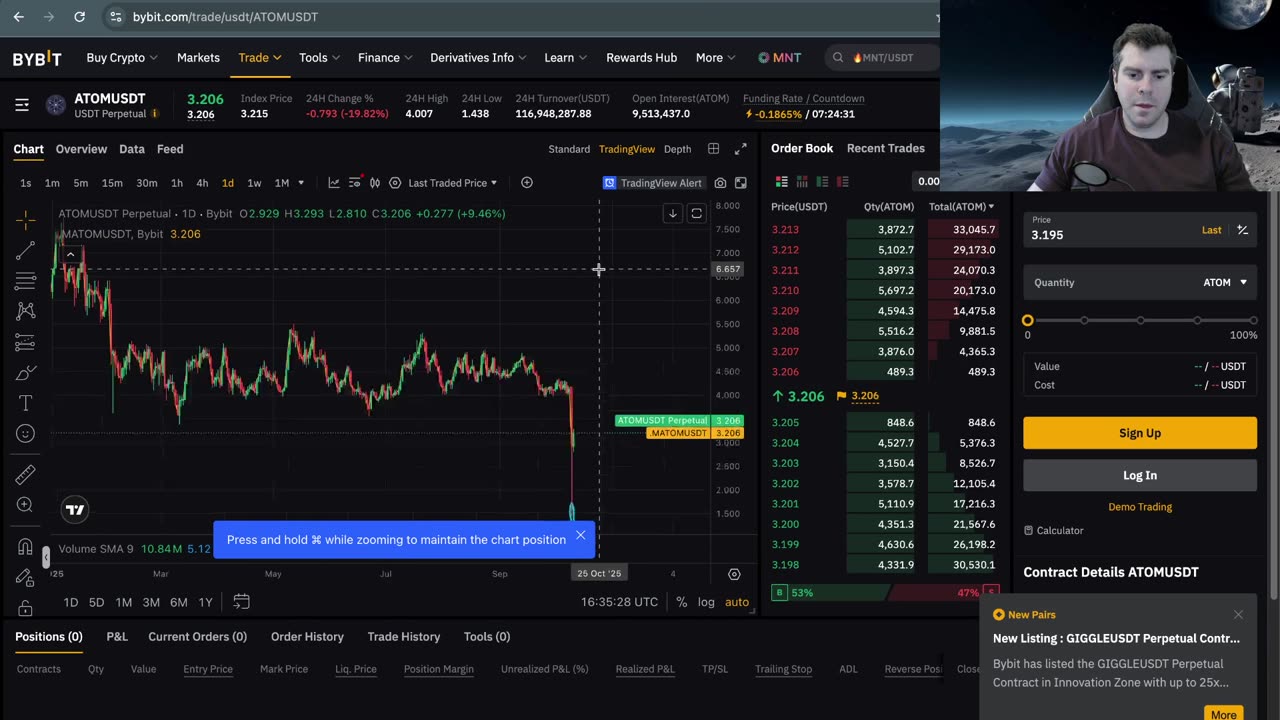Open the Order History tab
The image size is (1280, 720).
click(307, 637)
